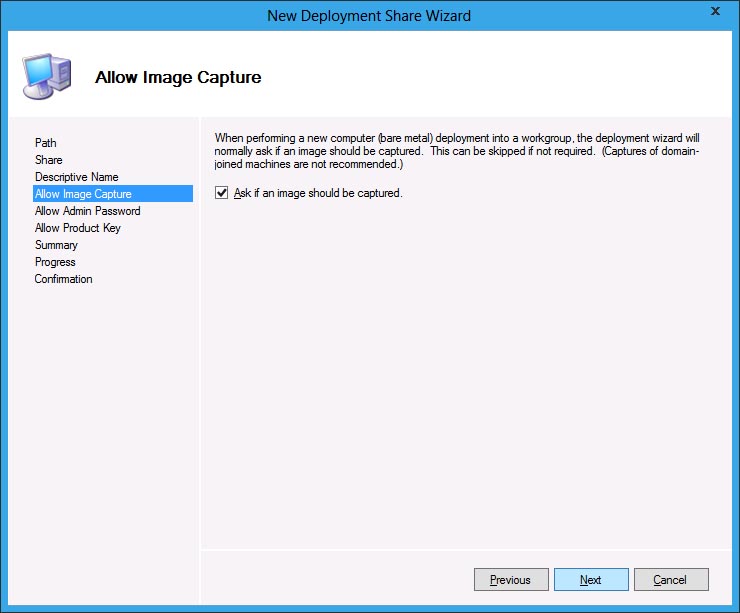Open the Descriptive Name step
The image size is (740, 613).
(x=76, y=177)
